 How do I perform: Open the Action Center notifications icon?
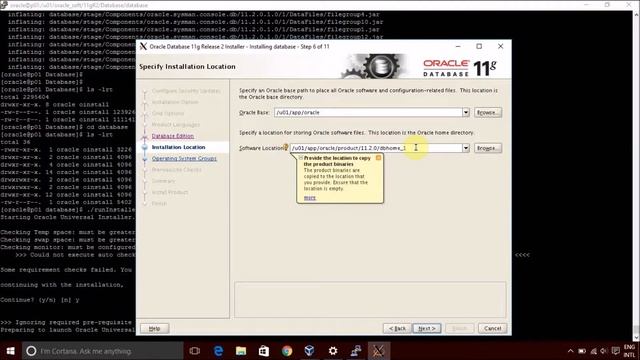coord(616,351)
